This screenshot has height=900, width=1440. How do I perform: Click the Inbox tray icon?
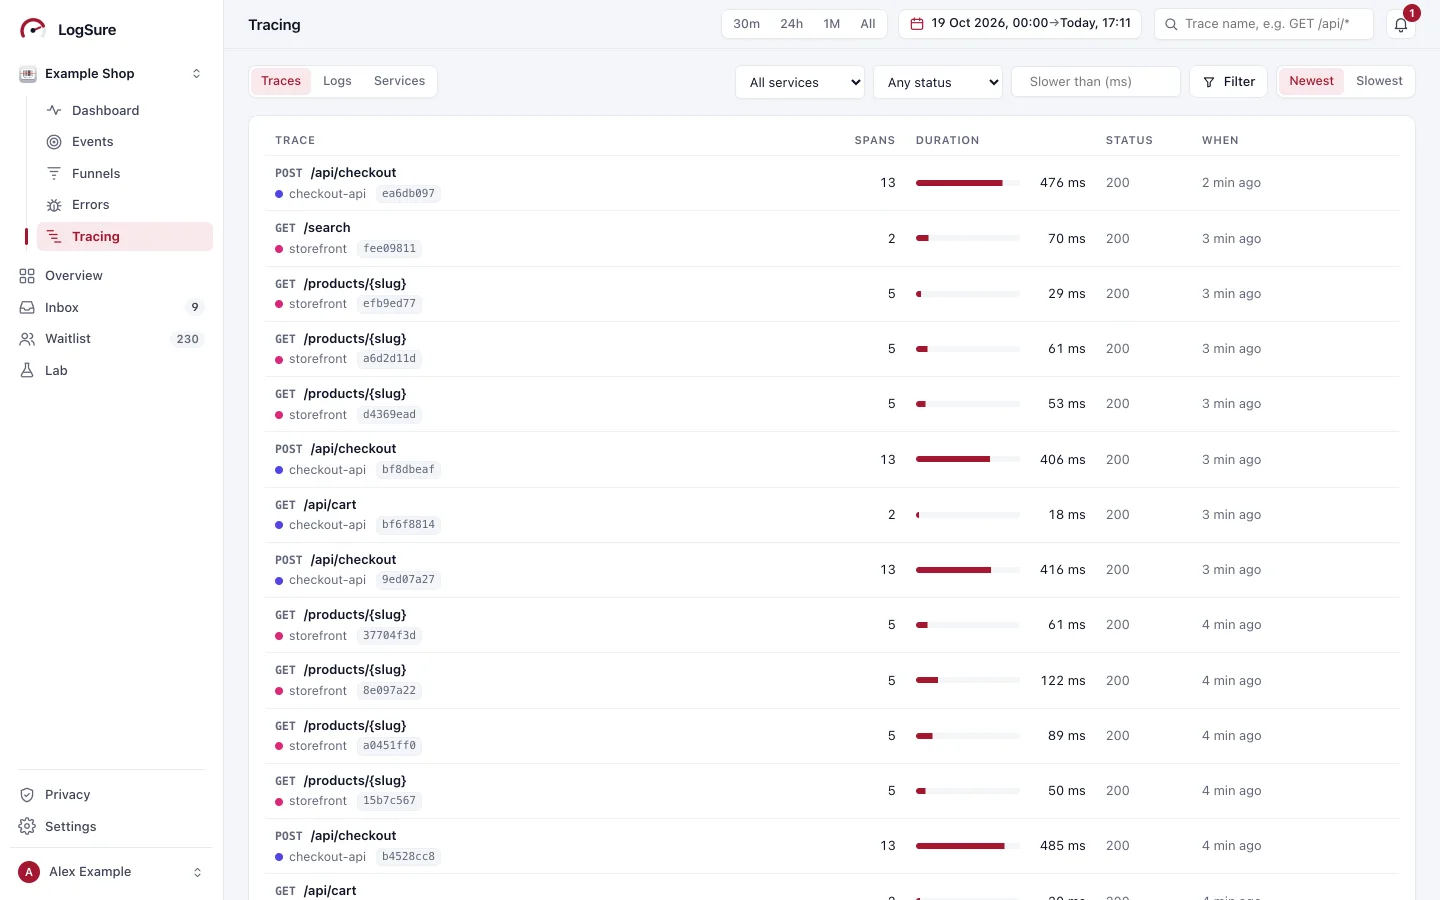point(27,308)
